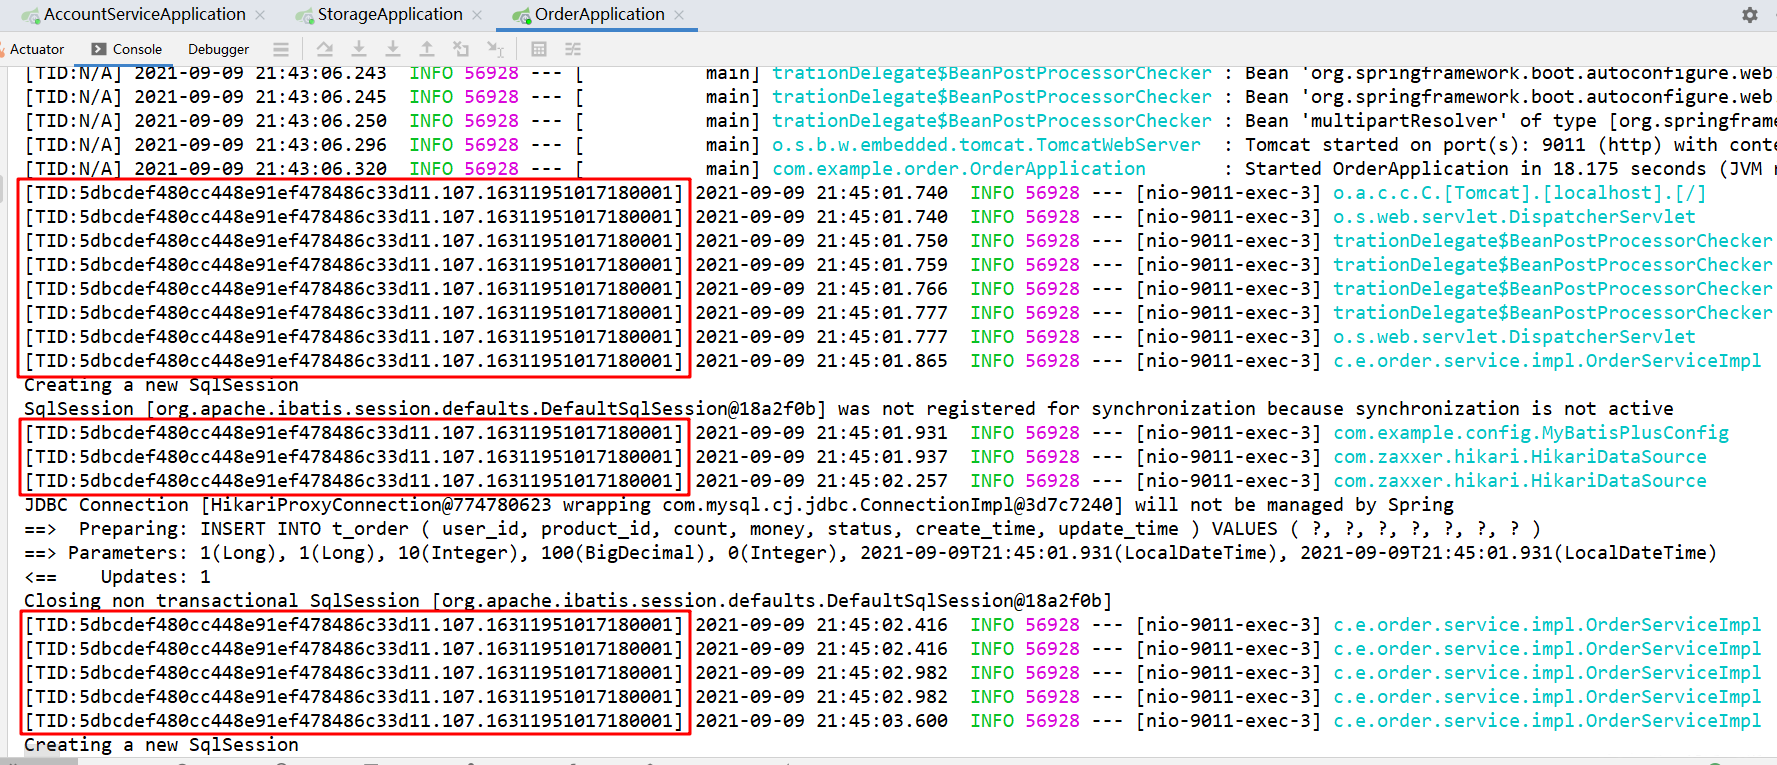Click the timestamp 21:43:06.296
Viewport: 1777px width, 765px height.
click(x=320, y=145)
